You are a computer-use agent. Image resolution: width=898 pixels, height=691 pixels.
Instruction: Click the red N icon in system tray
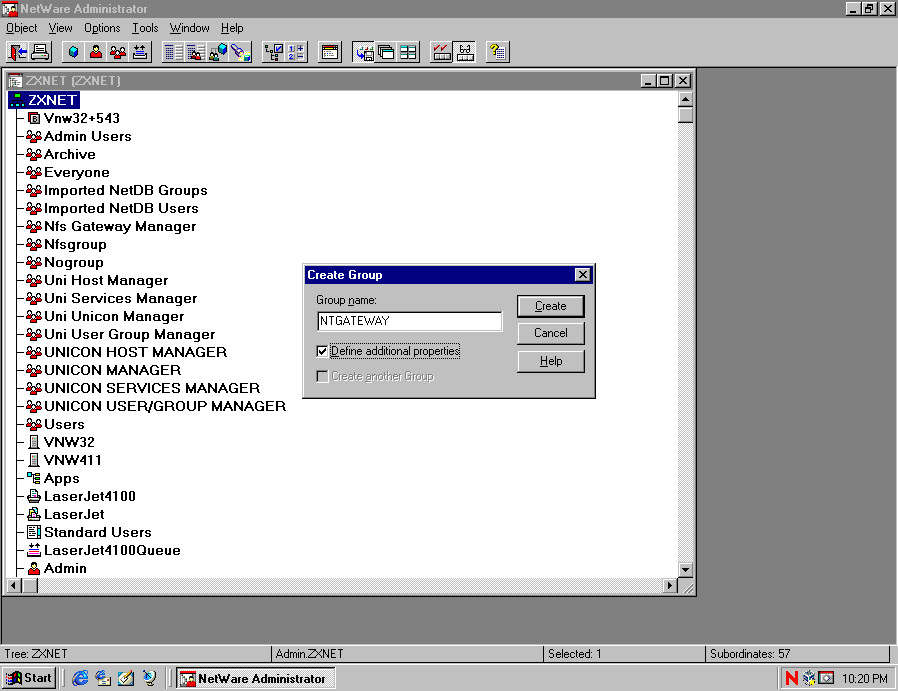point(792,678)
